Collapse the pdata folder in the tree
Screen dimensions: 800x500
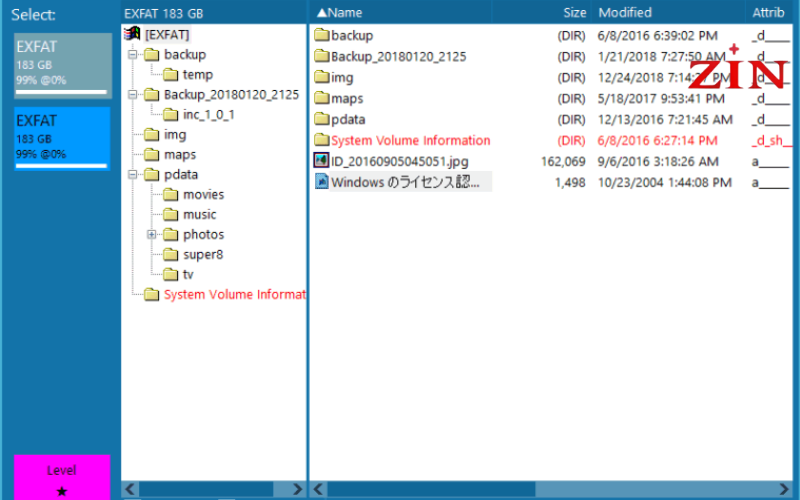[133, 174]
